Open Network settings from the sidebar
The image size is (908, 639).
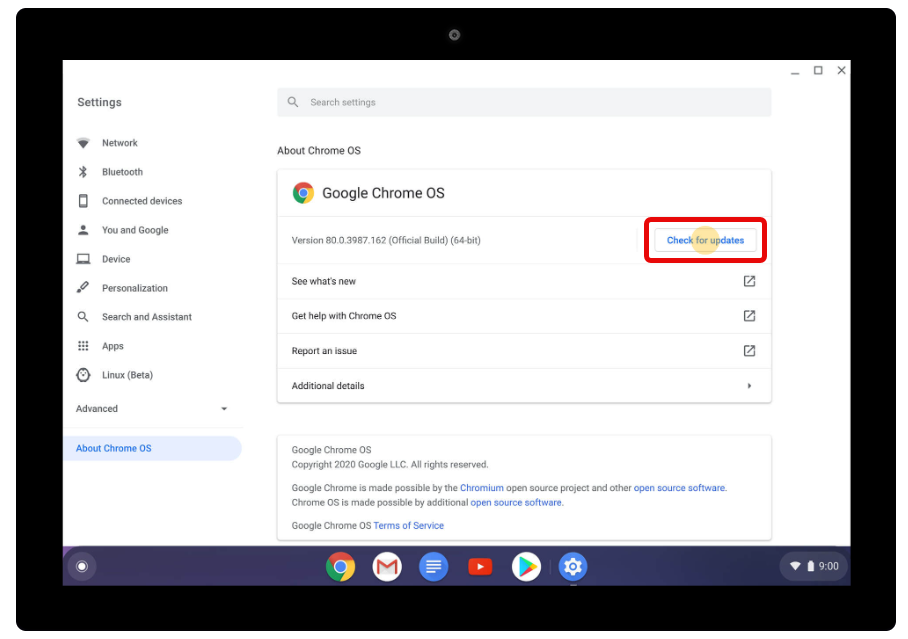[120, 142]
